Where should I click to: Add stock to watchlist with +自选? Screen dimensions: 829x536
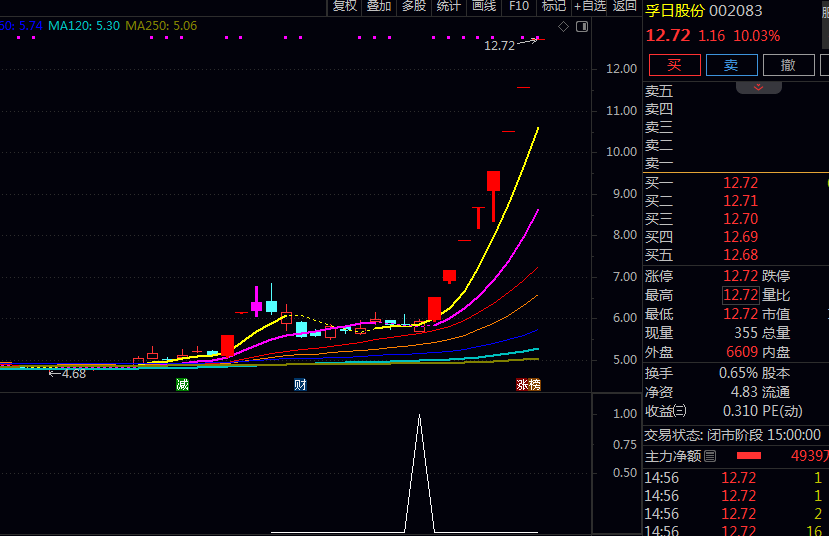590,7
